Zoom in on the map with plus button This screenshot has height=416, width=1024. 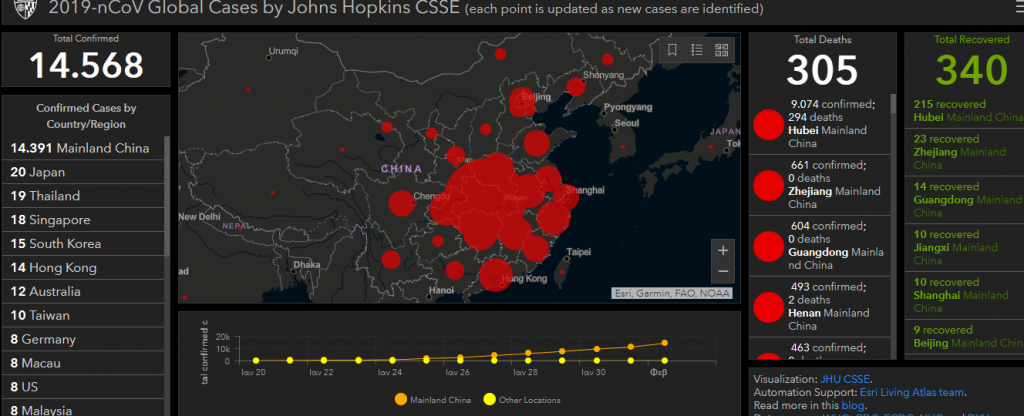723,250
